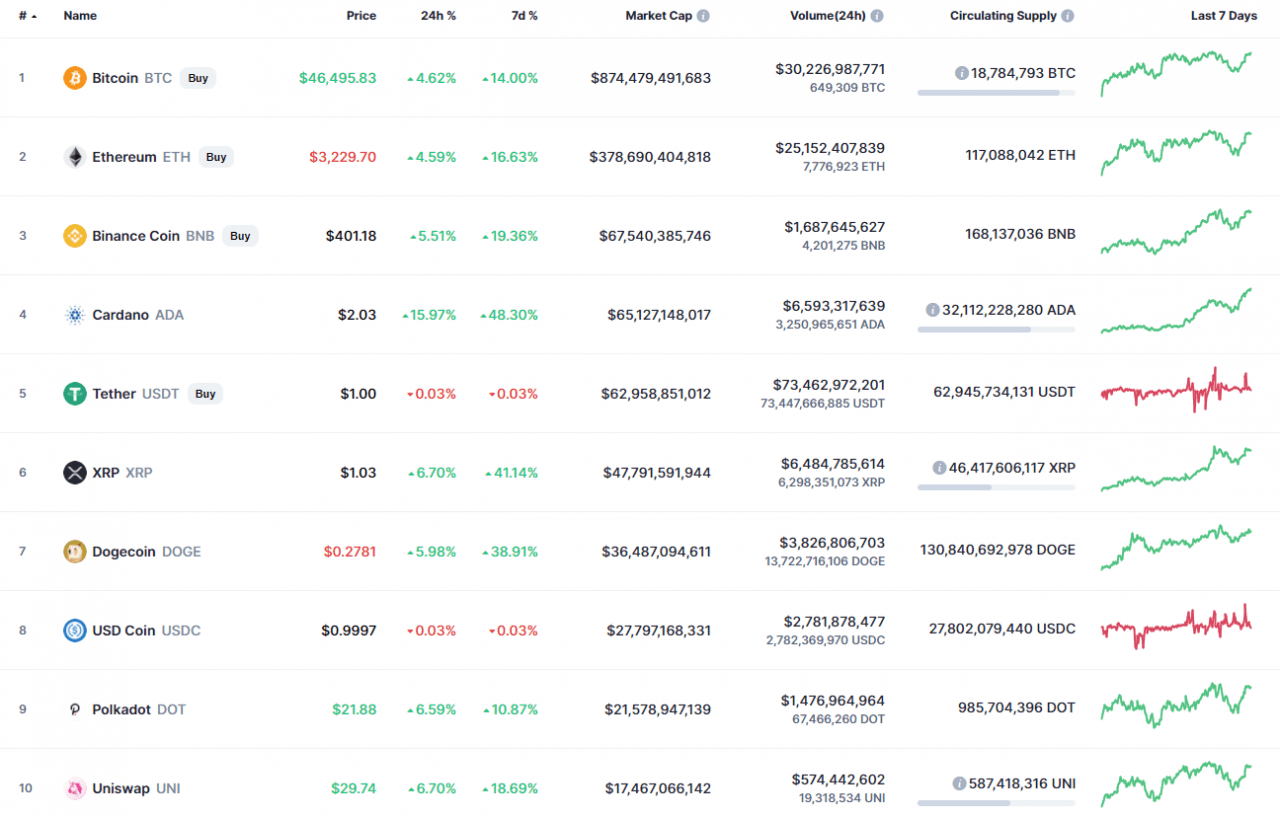The width and height of the screenshot is (1280, 816).
Task: Open the Uniswap UNI name link
Action: 136,788
